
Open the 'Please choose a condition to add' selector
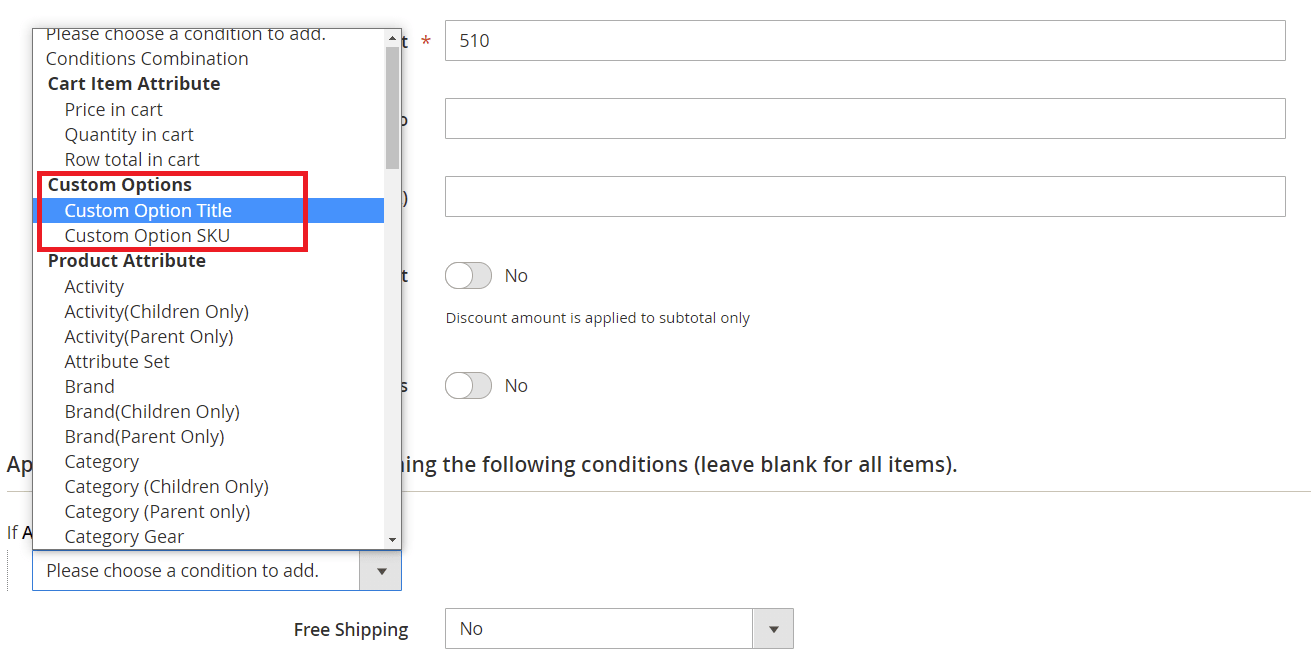coord(197,570)
